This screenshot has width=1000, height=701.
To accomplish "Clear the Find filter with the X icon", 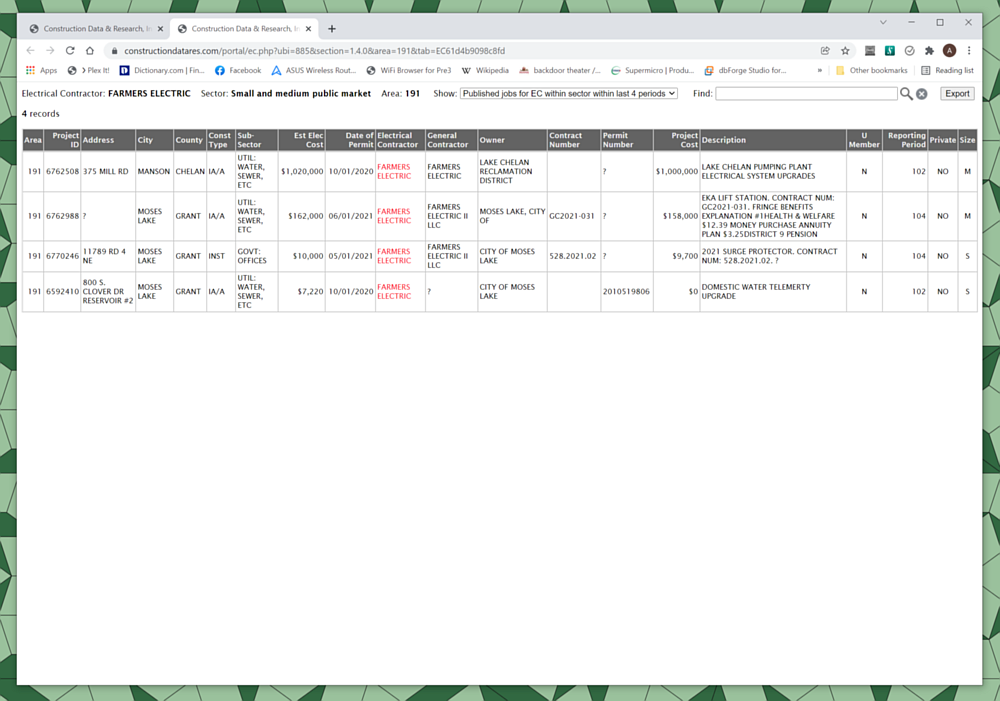I will click(922, 94).
